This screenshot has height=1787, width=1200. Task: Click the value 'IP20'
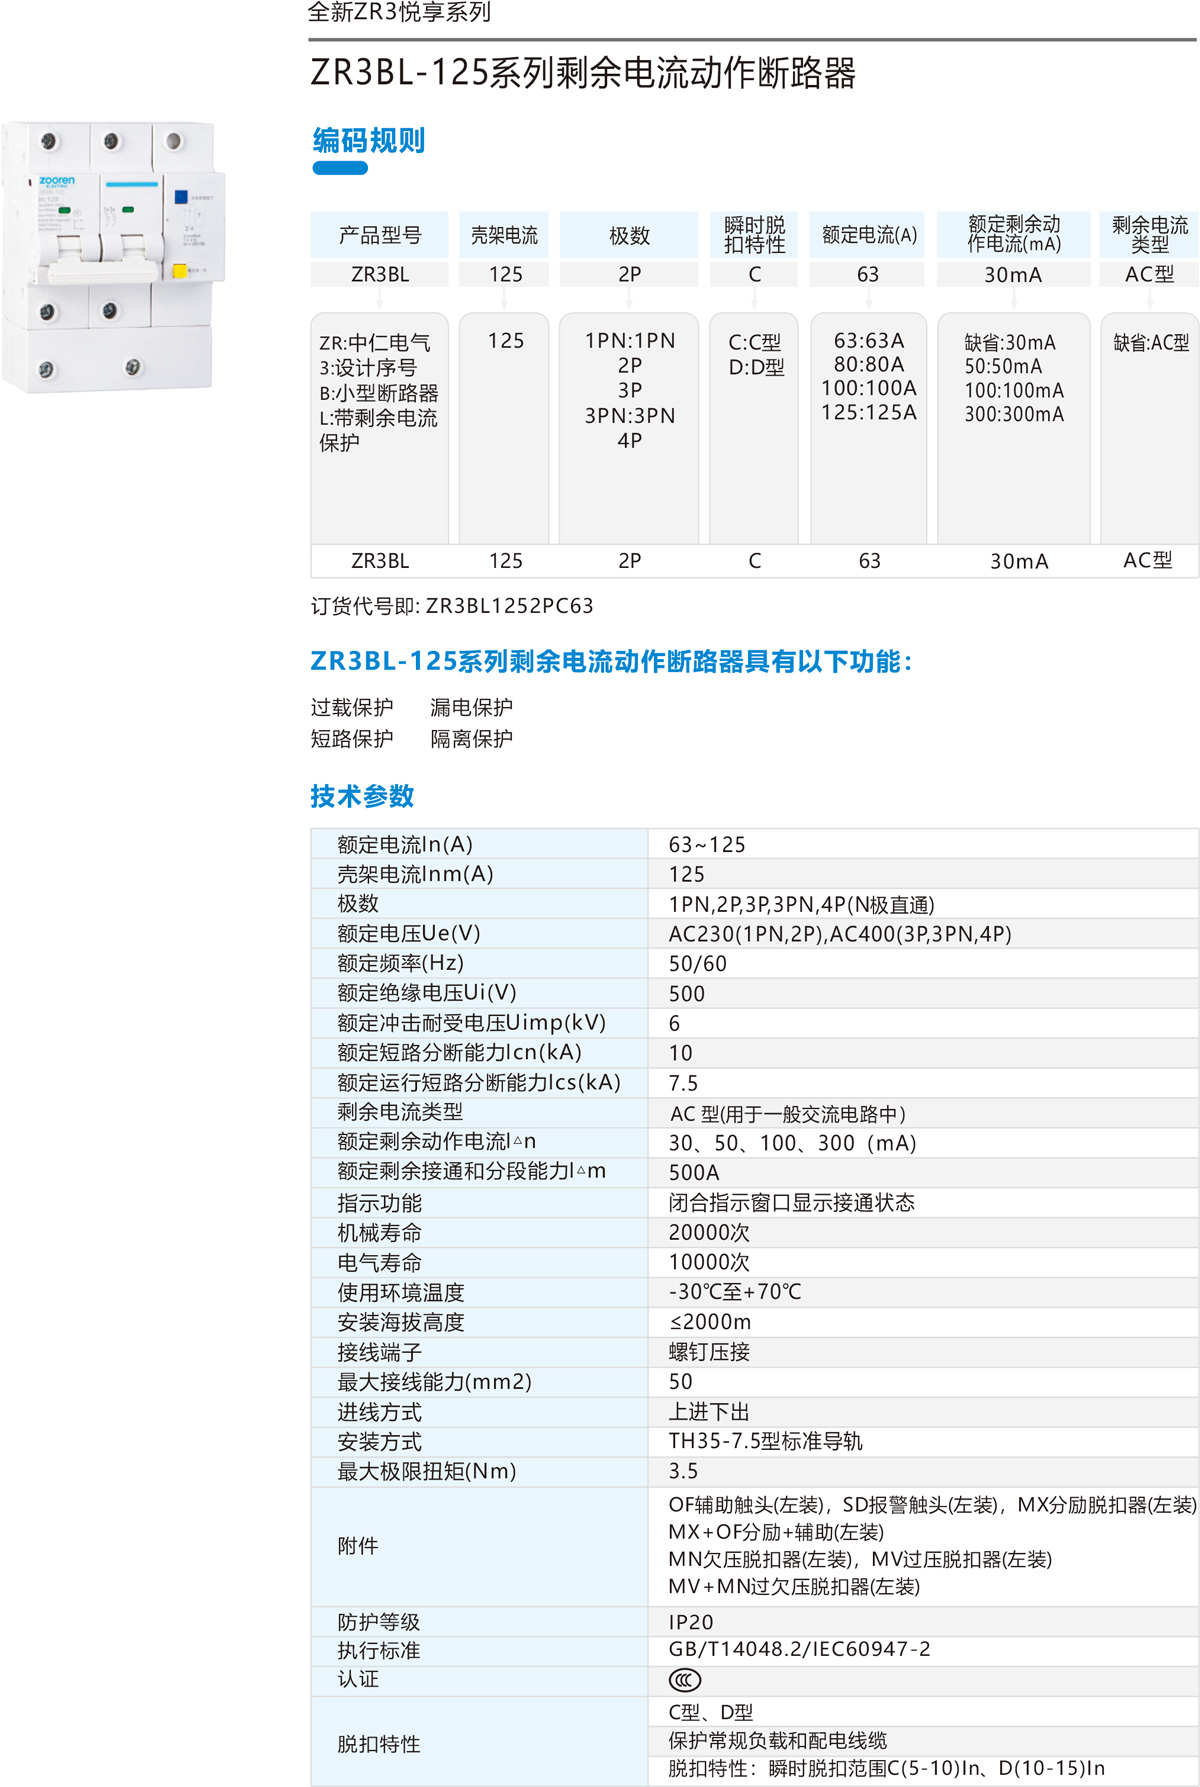click(691, 1622)
